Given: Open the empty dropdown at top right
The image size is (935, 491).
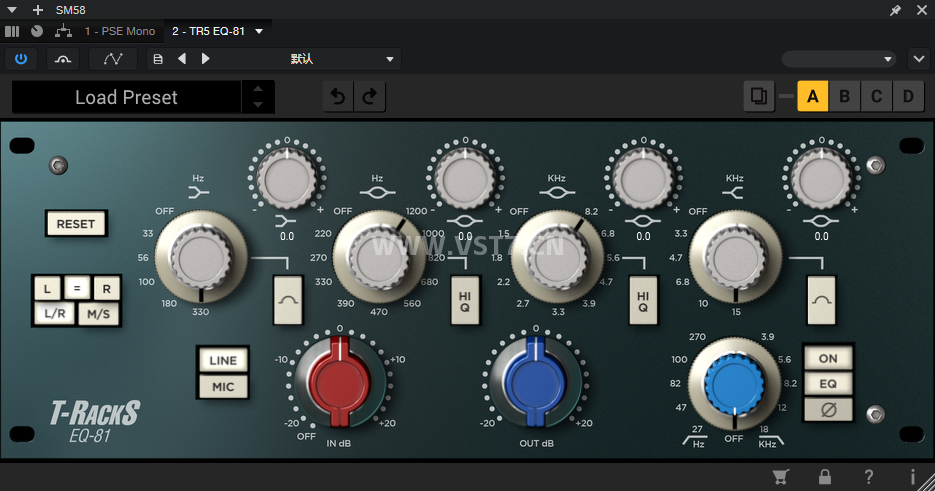Looking at the screenshot, I should (x=839, y=59).
